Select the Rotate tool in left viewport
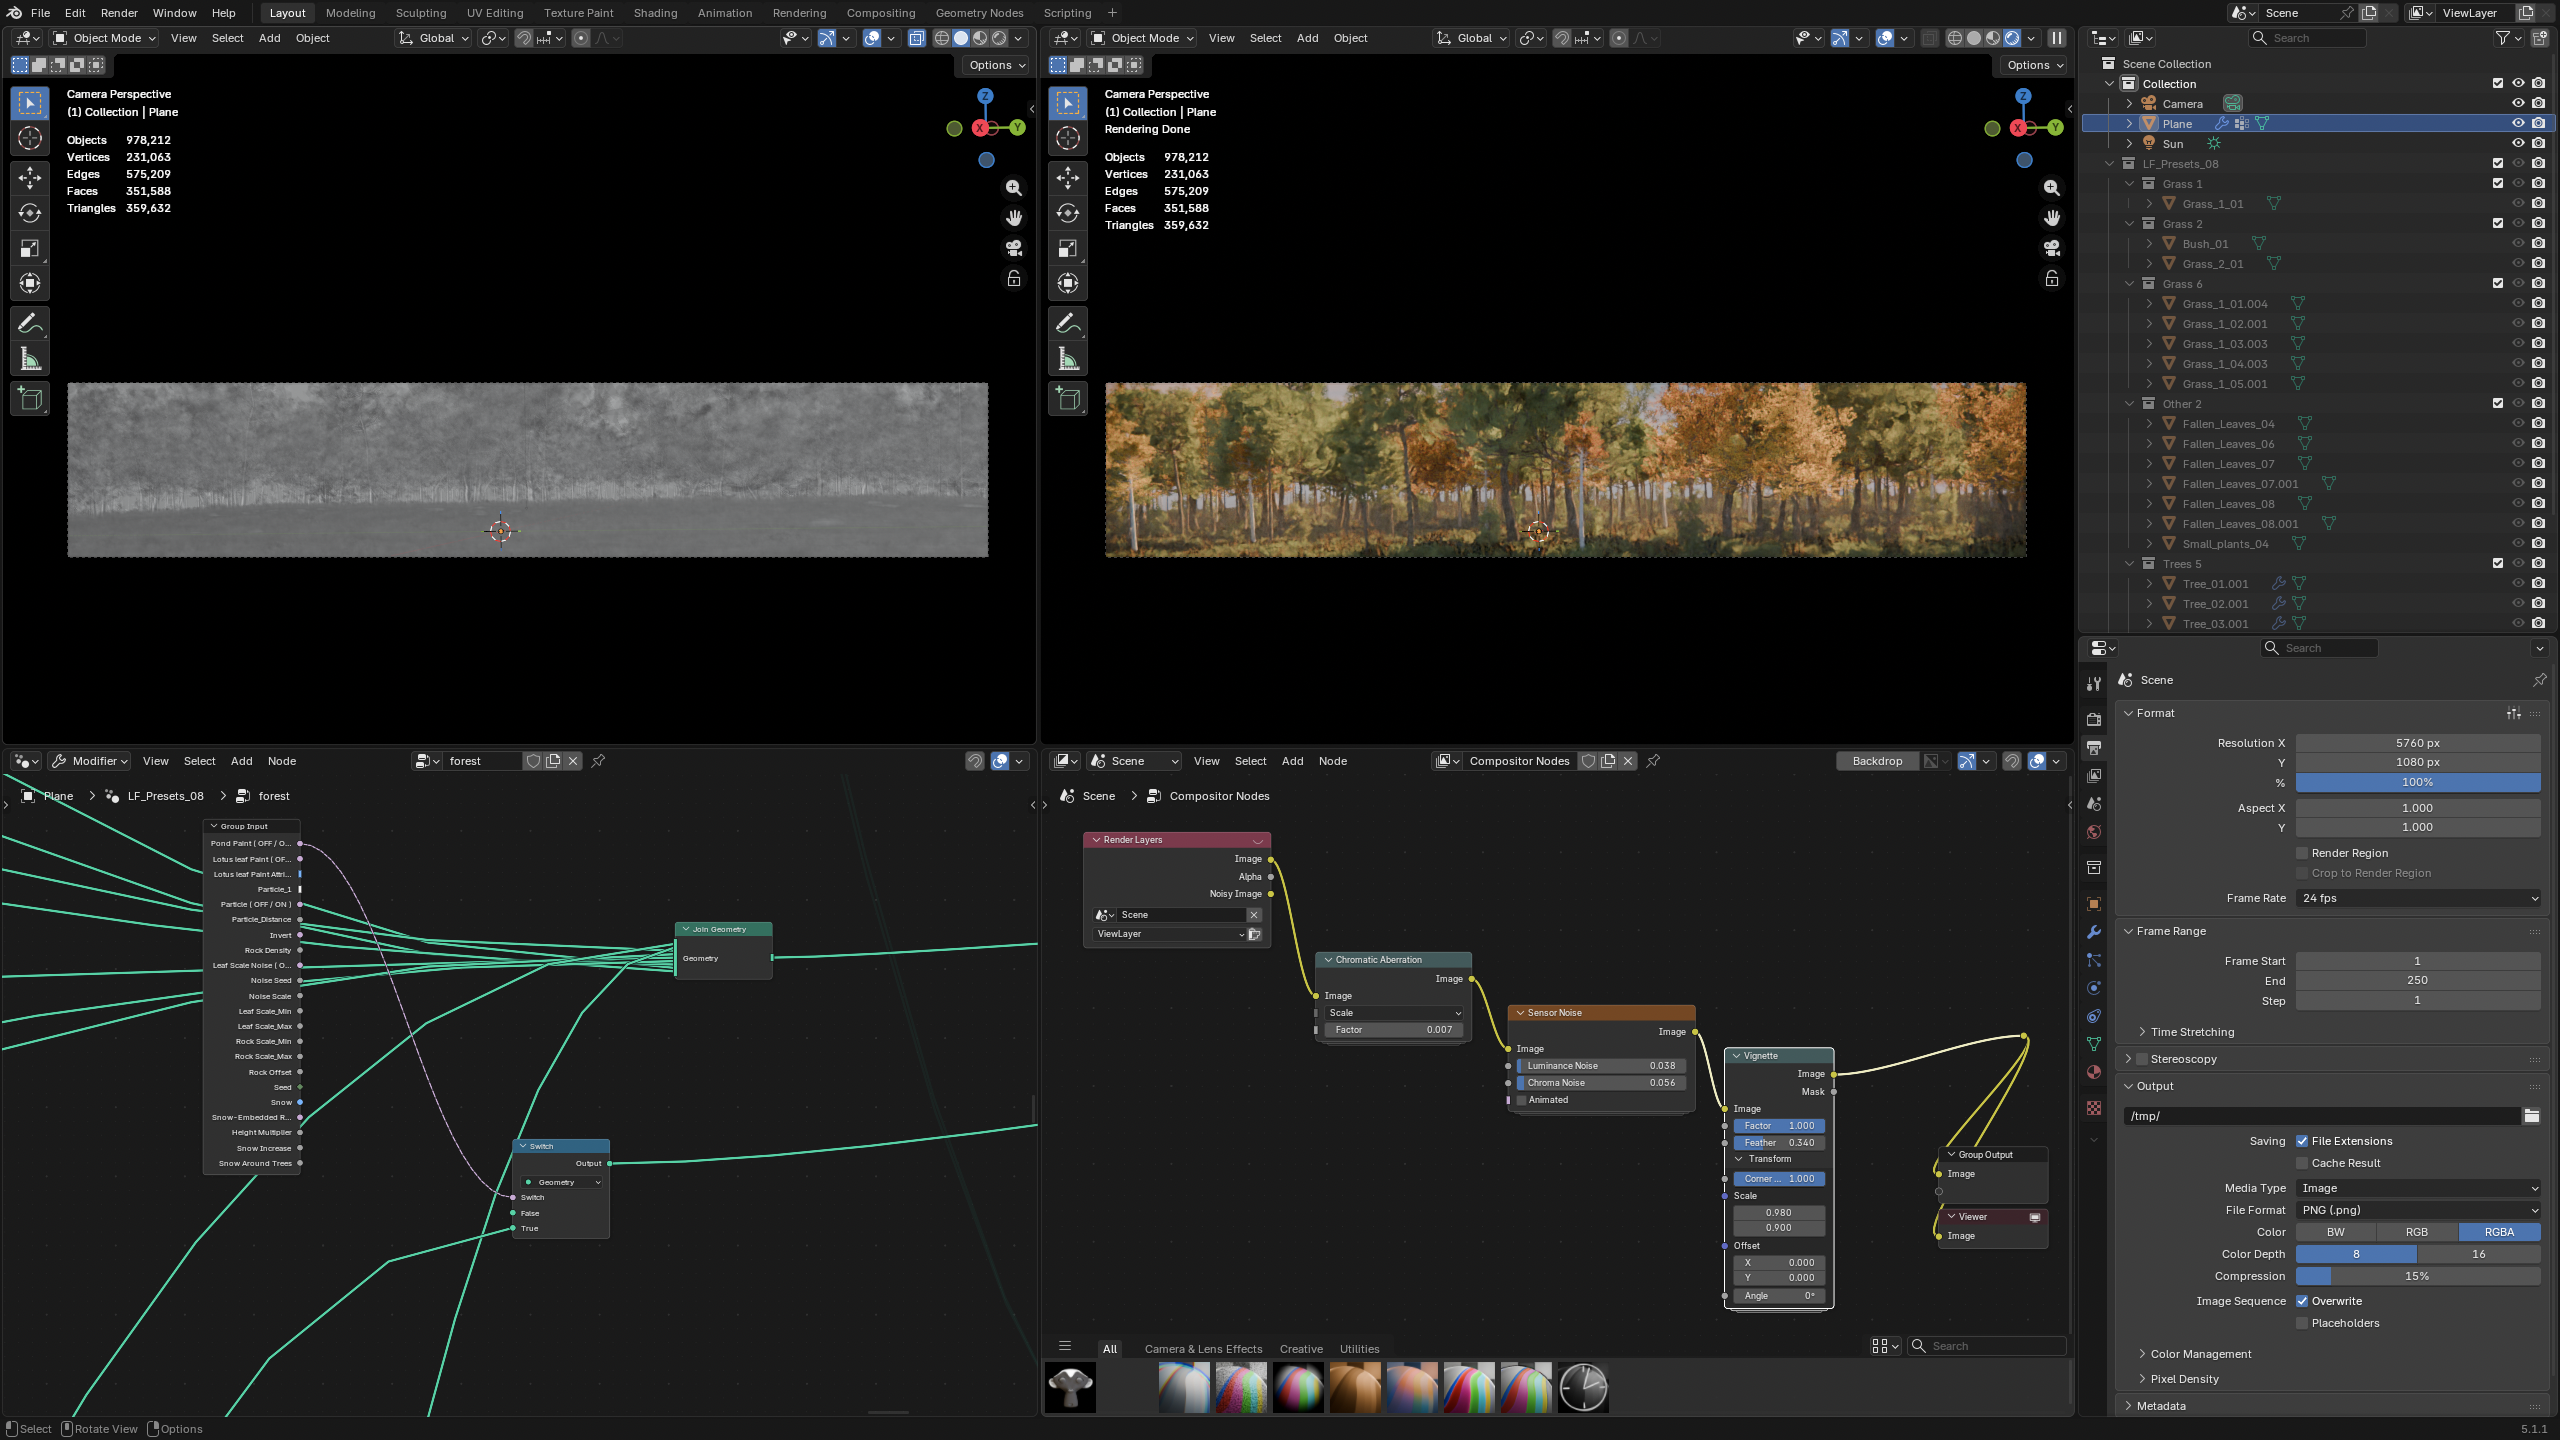Viewport: 2560px width, 1440px height. 30,213
